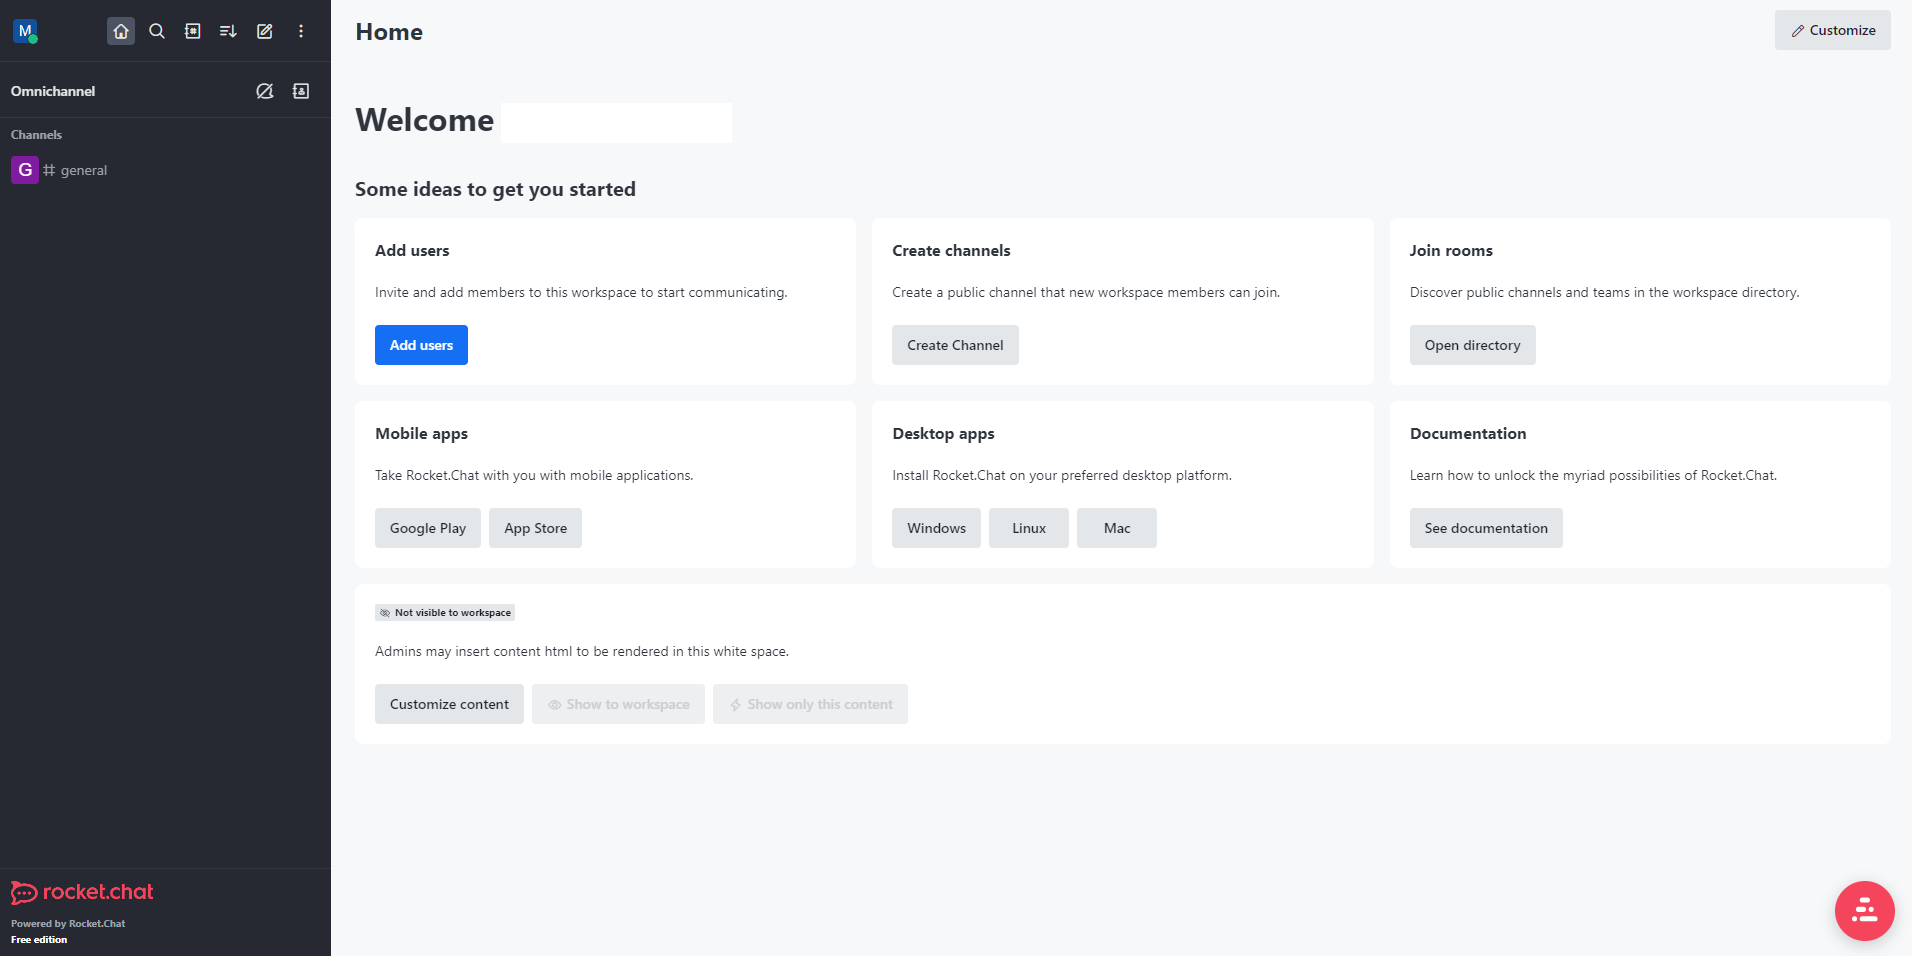Click the Free edition label

[x=39, y=940]
